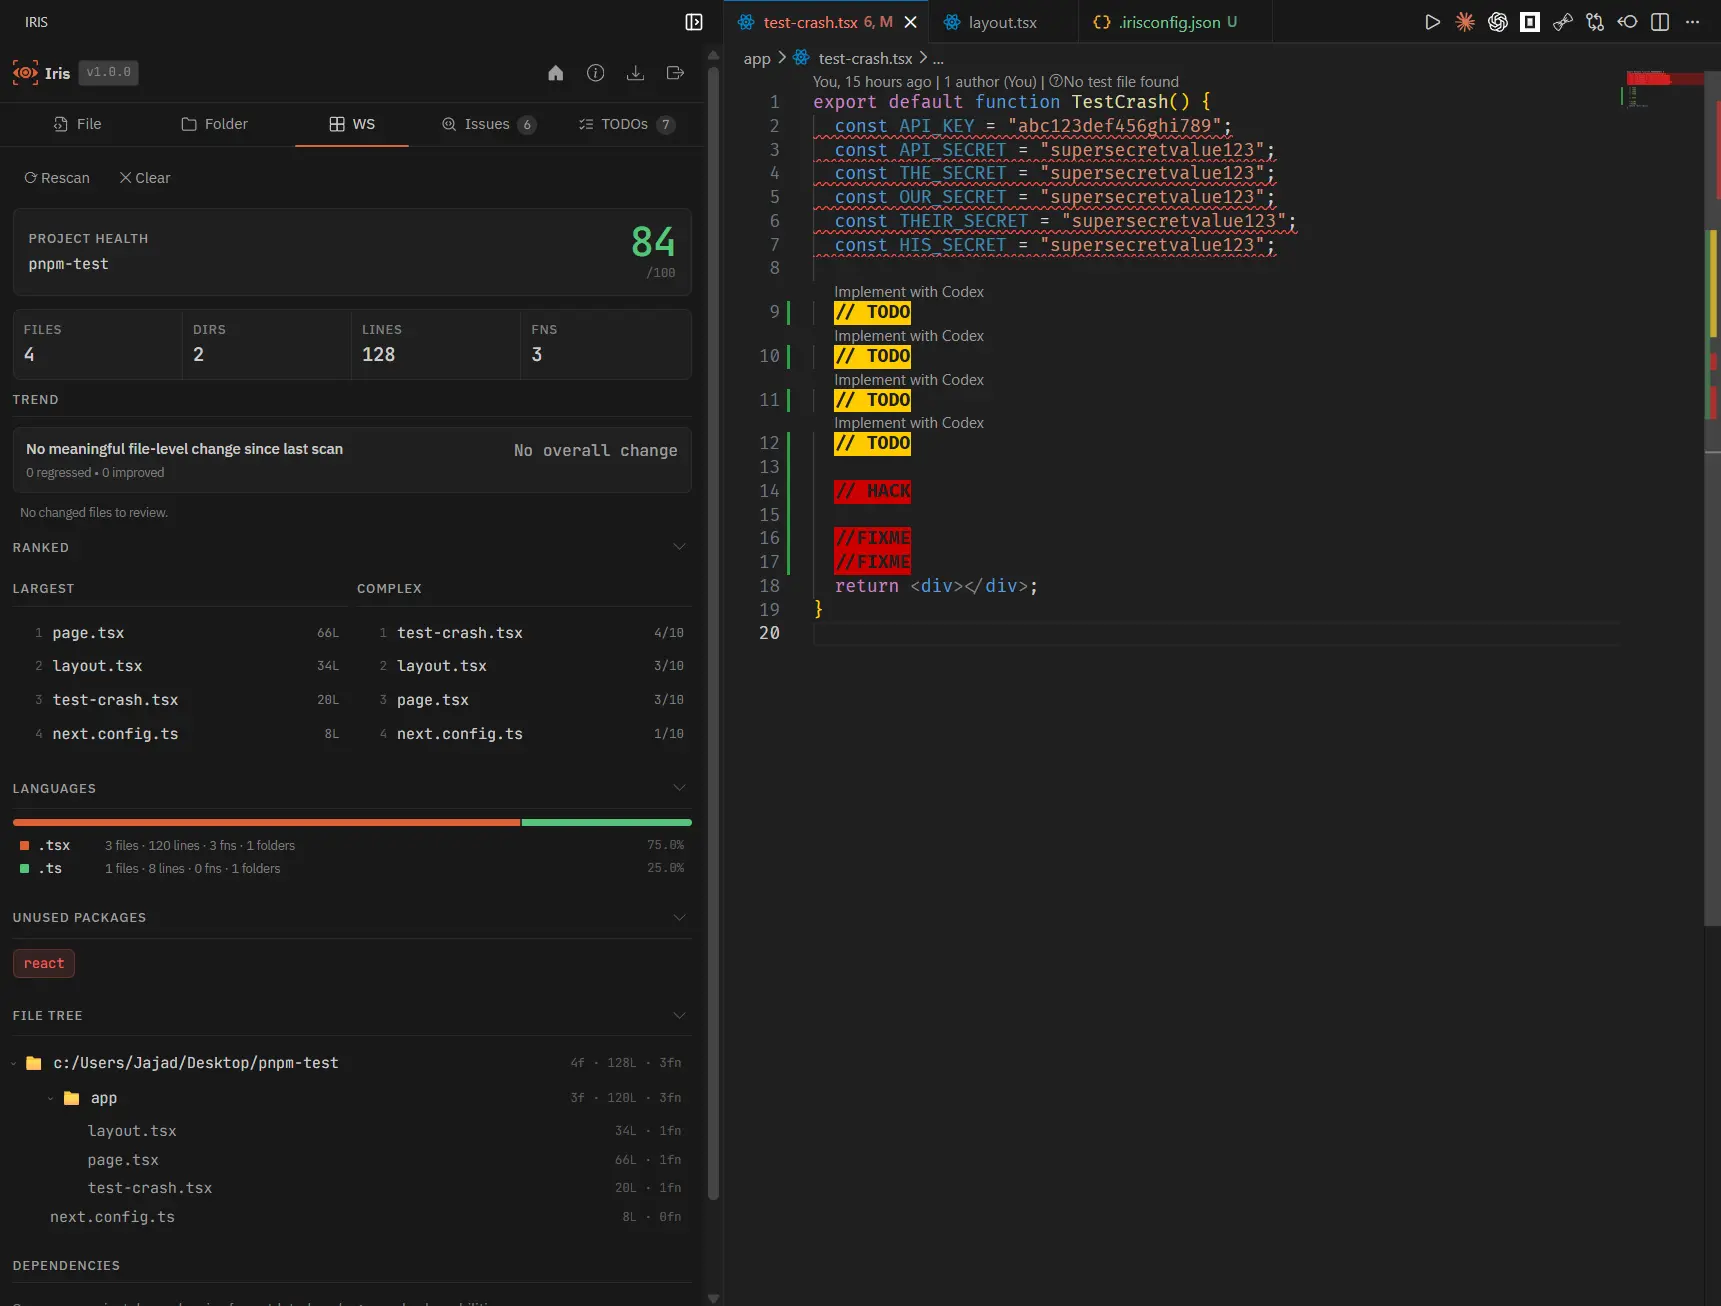Open the Claude starburst icon
The width and height of the screenshot is (1721, 1306).
click(1465, 22)
